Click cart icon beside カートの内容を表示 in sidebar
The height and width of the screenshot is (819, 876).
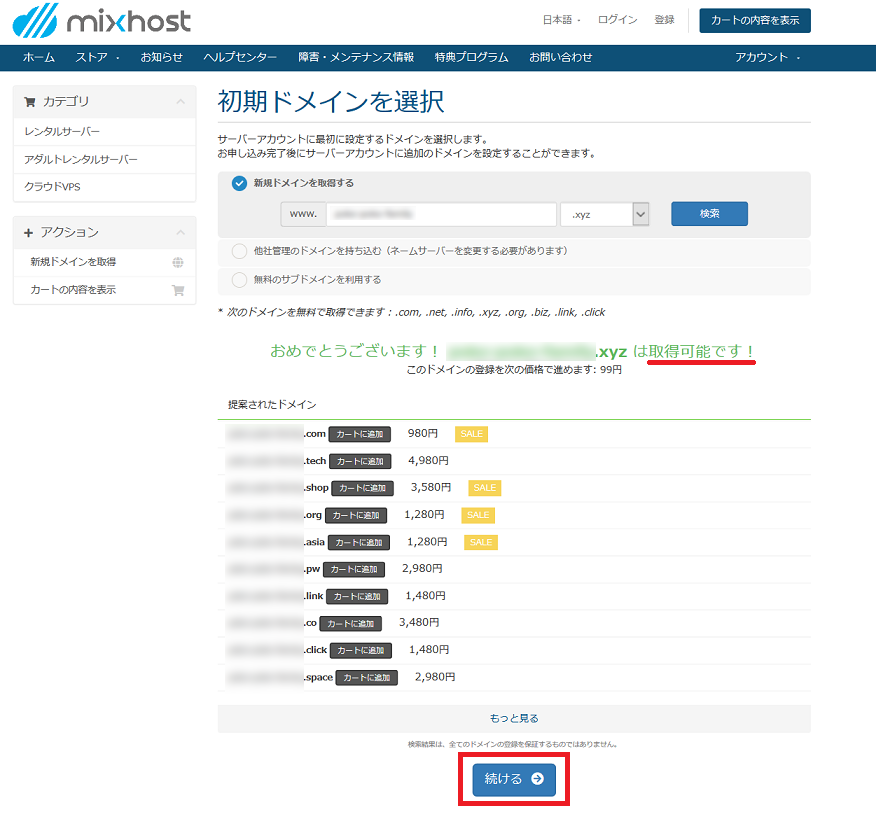click(177, 291)
